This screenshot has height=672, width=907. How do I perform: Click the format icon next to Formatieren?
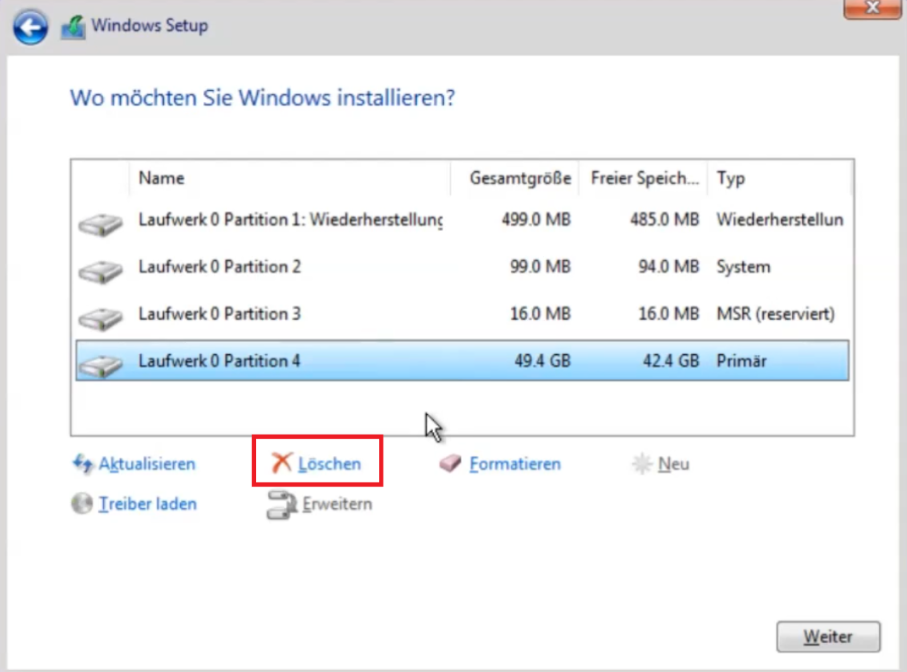click(451, 463)
